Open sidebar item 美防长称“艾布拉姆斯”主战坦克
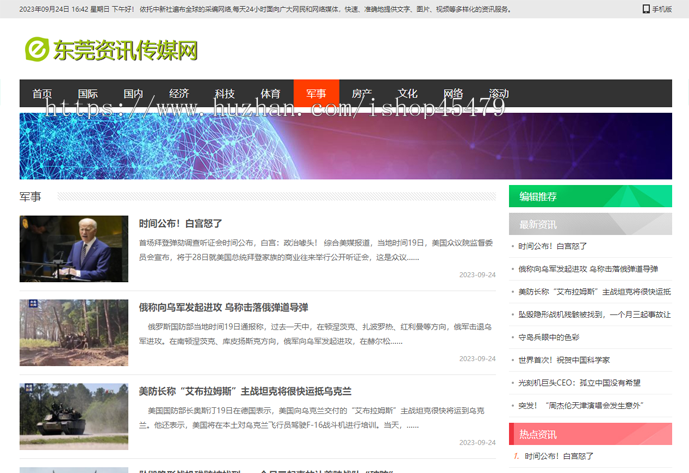The height and width of the screenshot is (473, 689). [595, 292]
